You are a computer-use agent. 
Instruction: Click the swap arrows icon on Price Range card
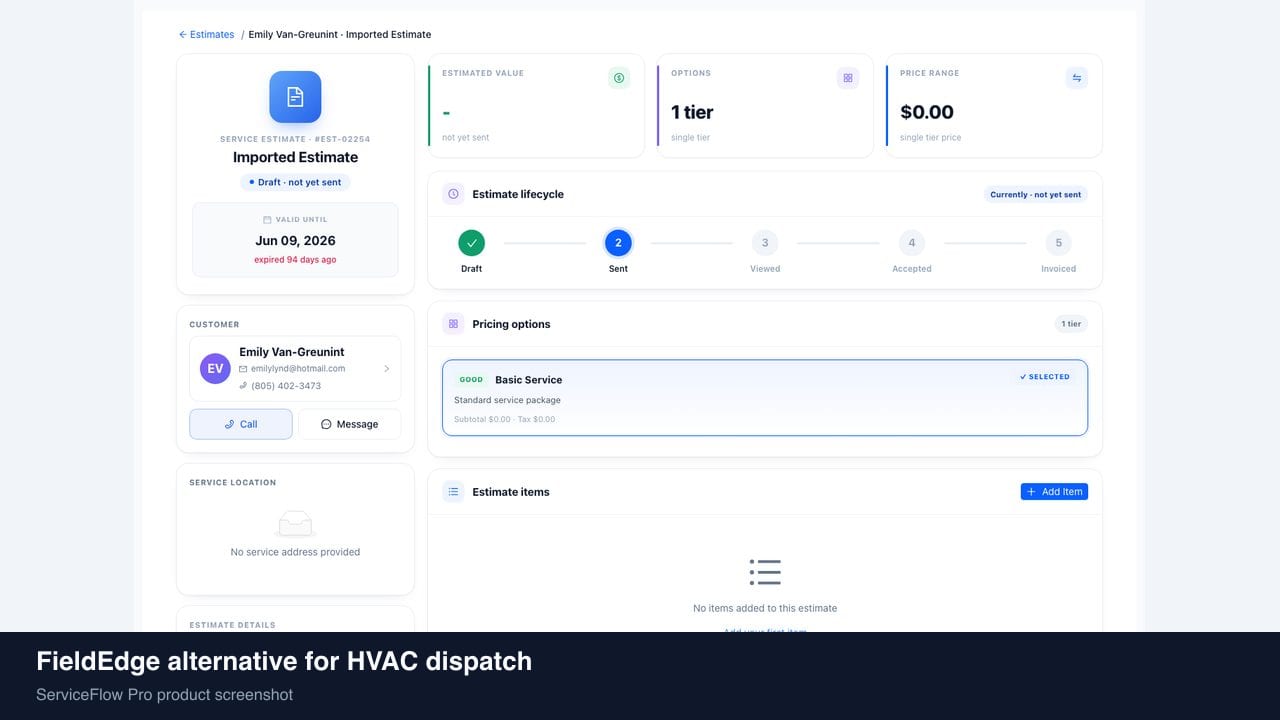click(1077, 78)
